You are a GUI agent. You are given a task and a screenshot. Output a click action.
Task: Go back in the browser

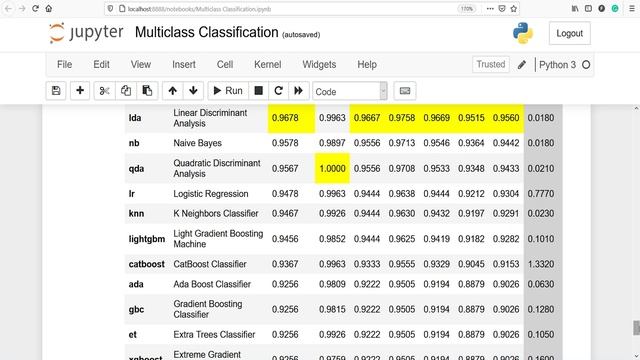pyautogui.click(x=8, y=9)
